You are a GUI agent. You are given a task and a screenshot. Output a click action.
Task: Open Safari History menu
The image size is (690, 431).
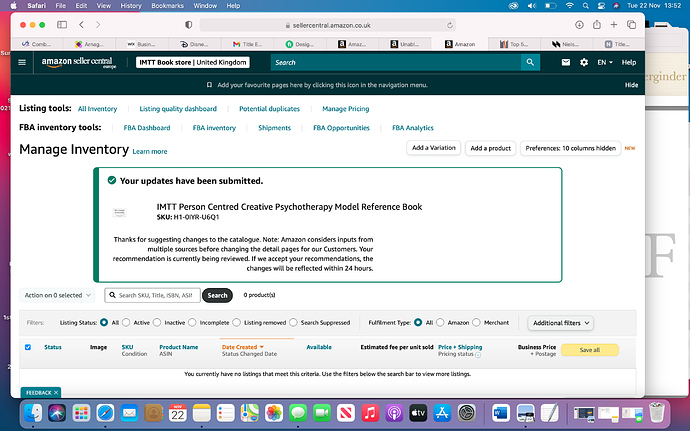[131, 6]
